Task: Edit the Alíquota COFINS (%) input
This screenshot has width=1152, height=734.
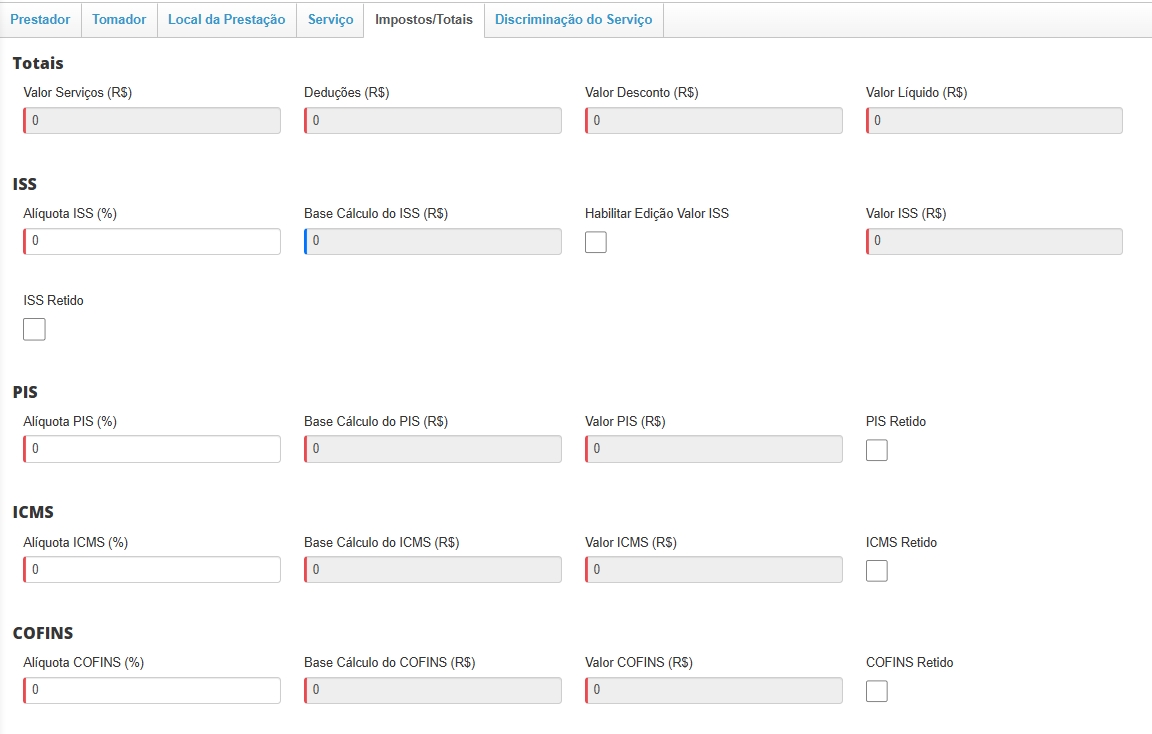Action: point(153,690)
